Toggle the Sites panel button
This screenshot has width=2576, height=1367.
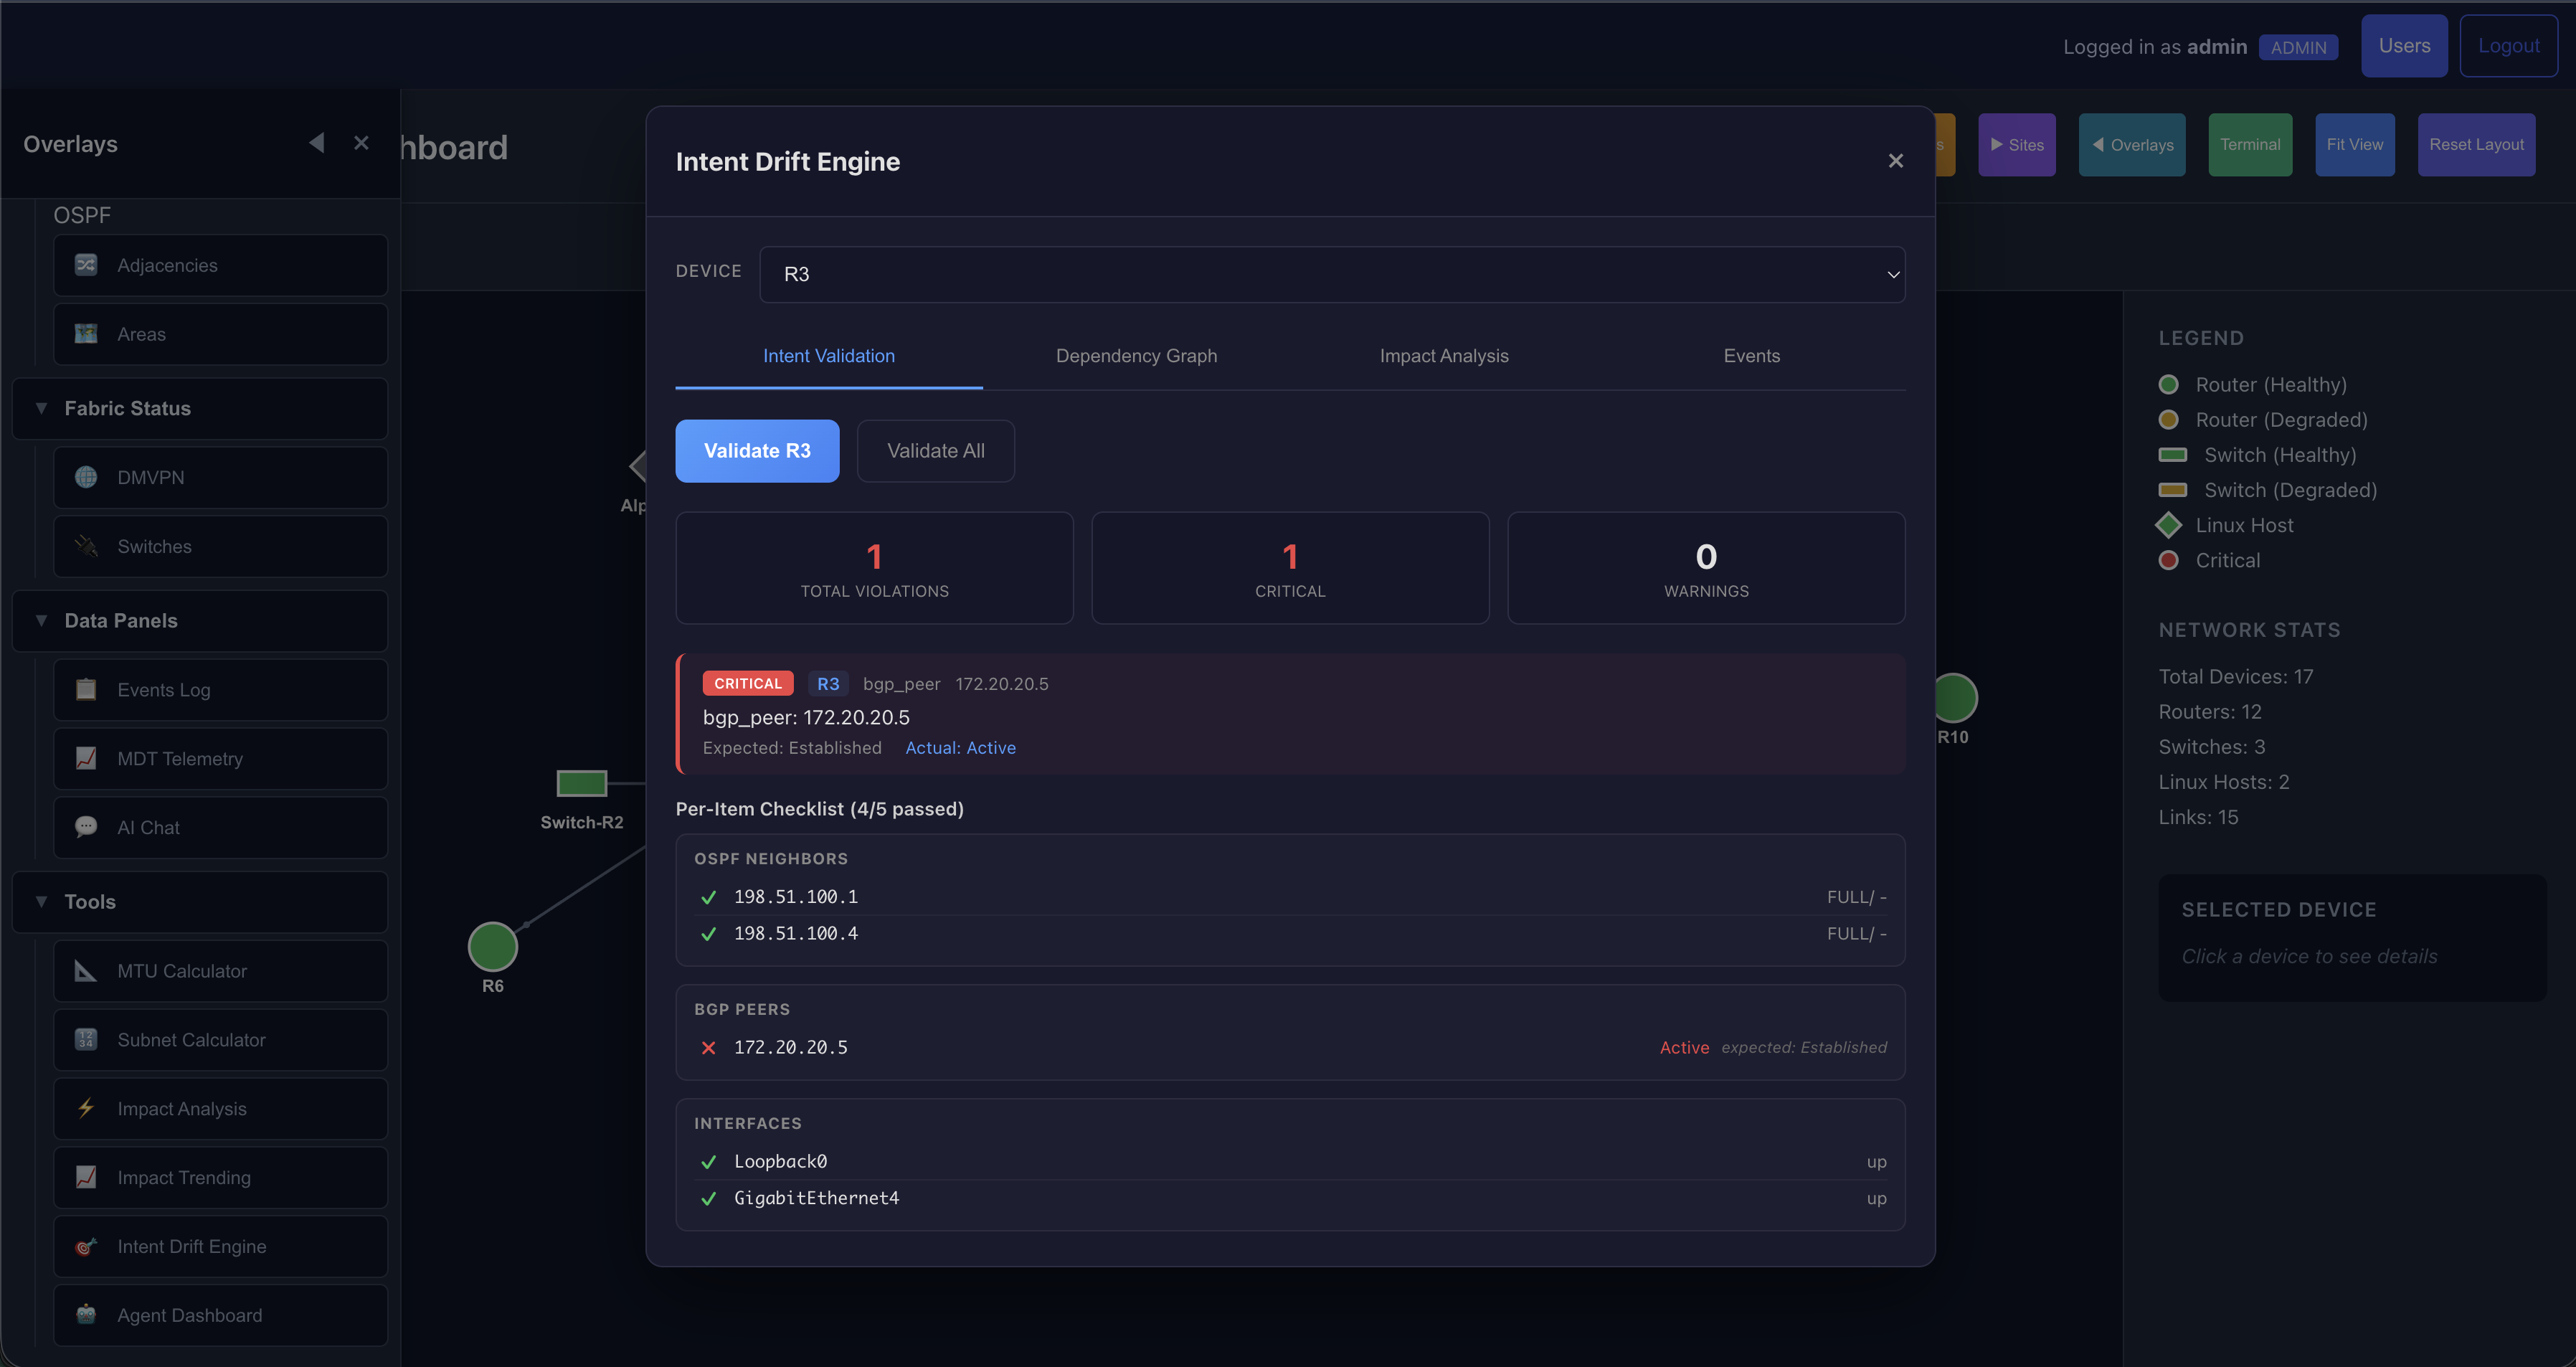click(2017, 145)
